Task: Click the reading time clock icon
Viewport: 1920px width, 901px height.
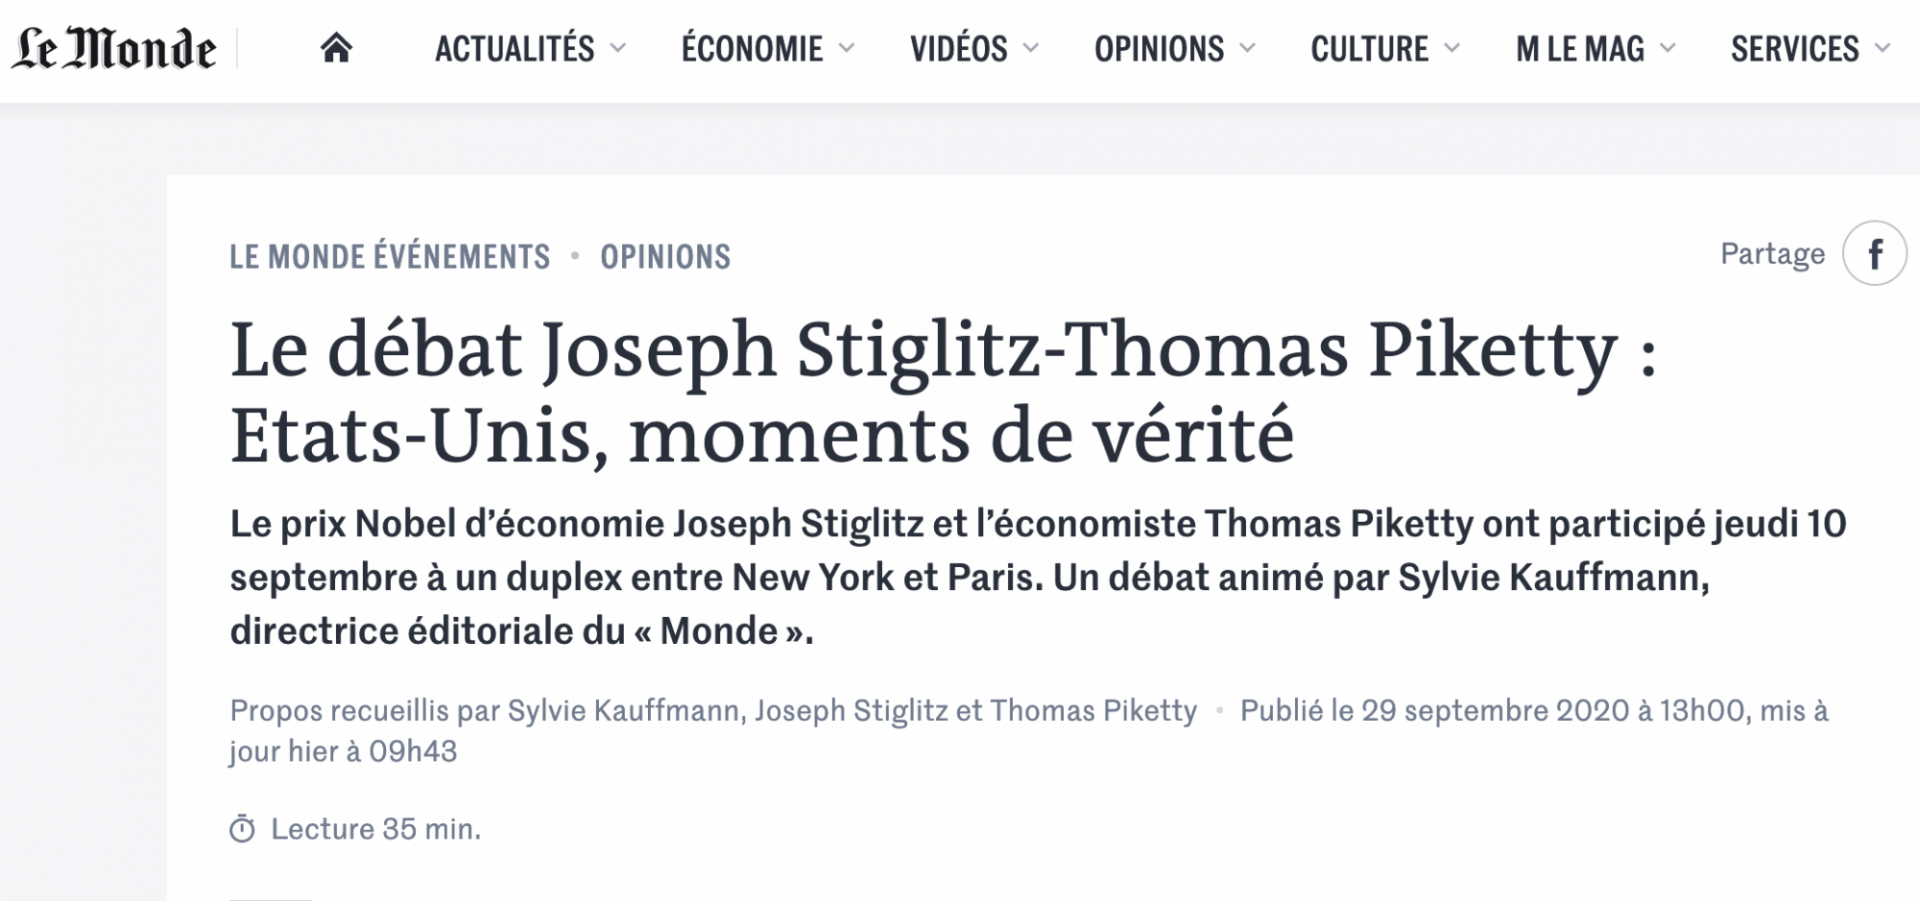Action: (x=242, y=829)
